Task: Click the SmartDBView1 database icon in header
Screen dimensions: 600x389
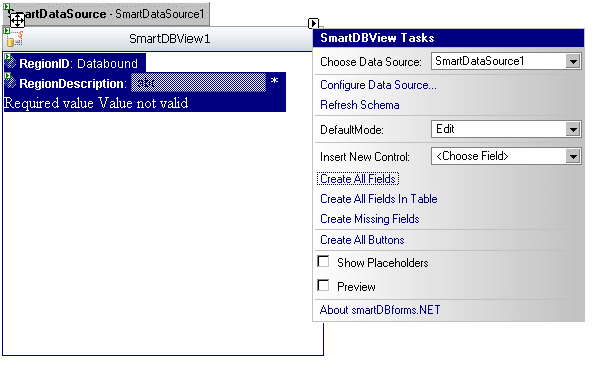Action: tap(15, 39)
